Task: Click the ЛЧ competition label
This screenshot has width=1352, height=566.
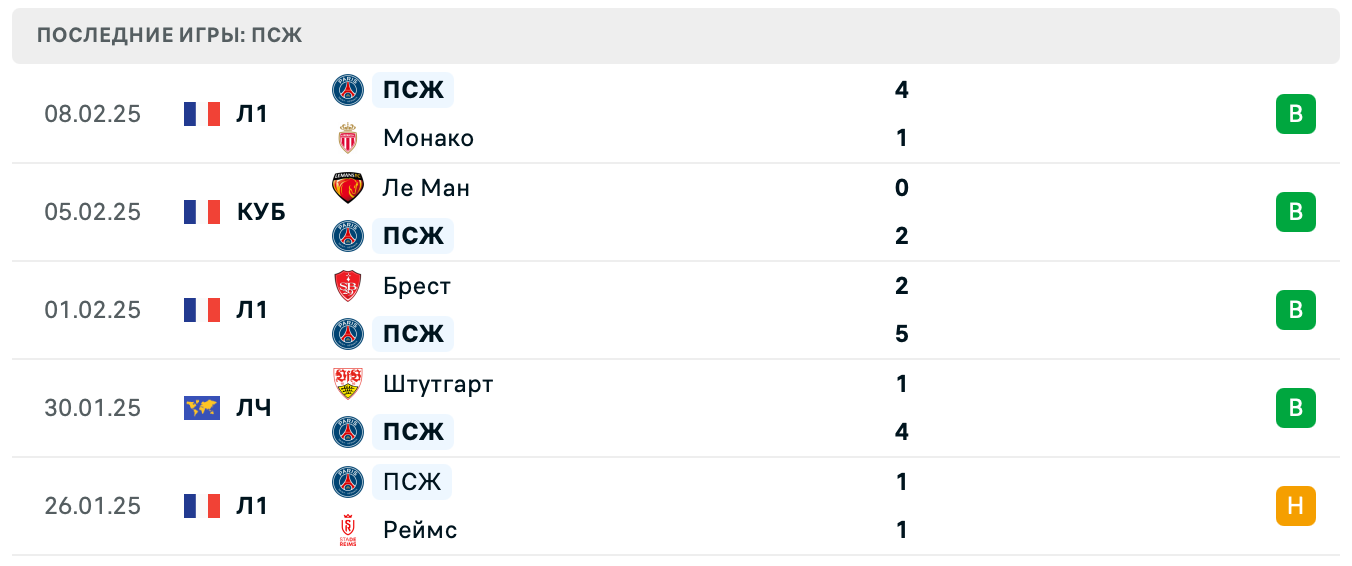Action: tap(254, 408)
